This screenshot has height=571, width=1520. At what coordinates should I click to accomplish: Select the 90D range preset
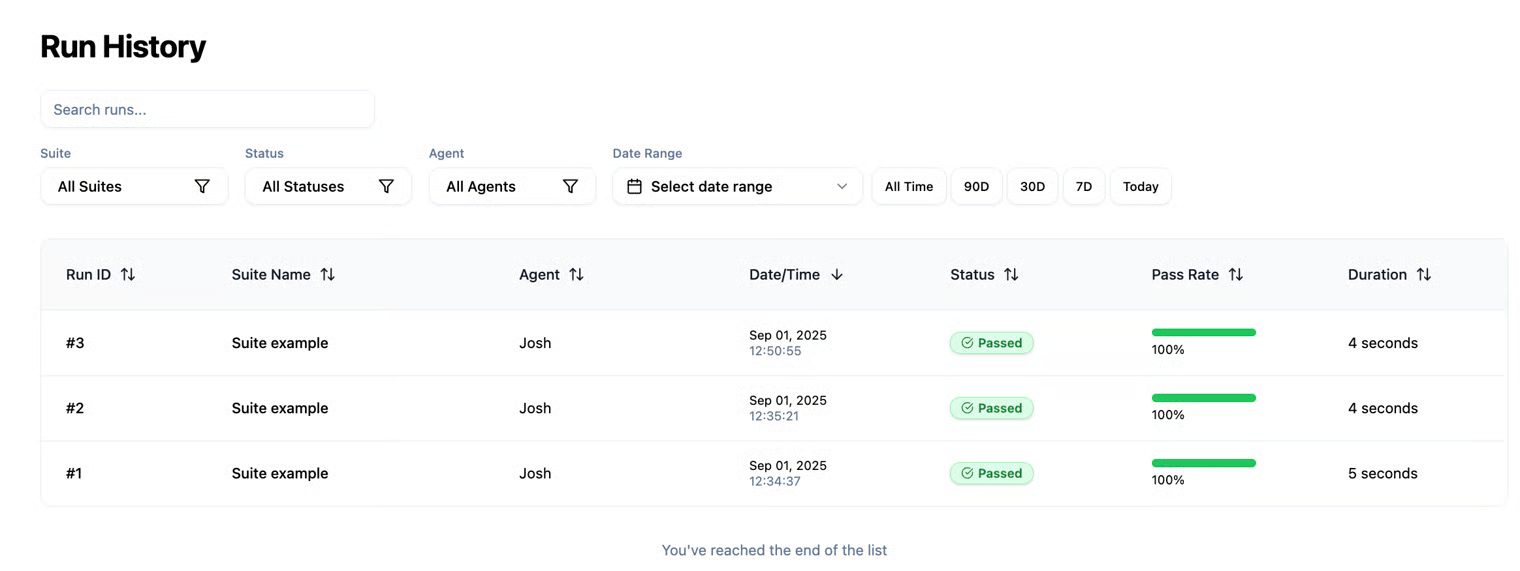pyautogui.click(x=976, y=186)
